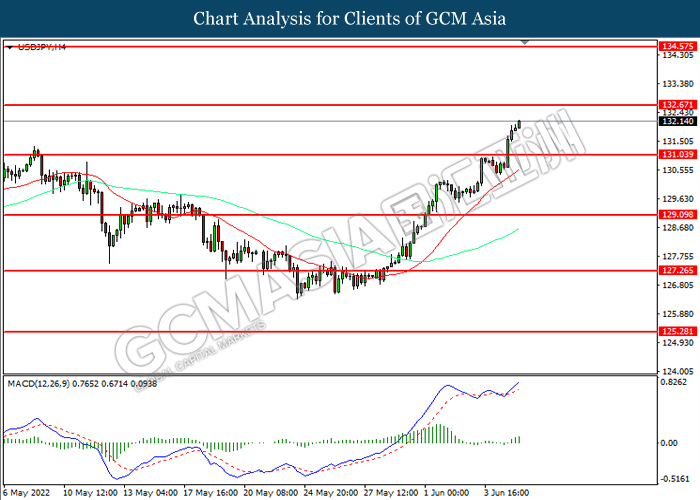Click the 129.630 price scale value
This screenshot has height=500, width=700.
click(678, 199)
